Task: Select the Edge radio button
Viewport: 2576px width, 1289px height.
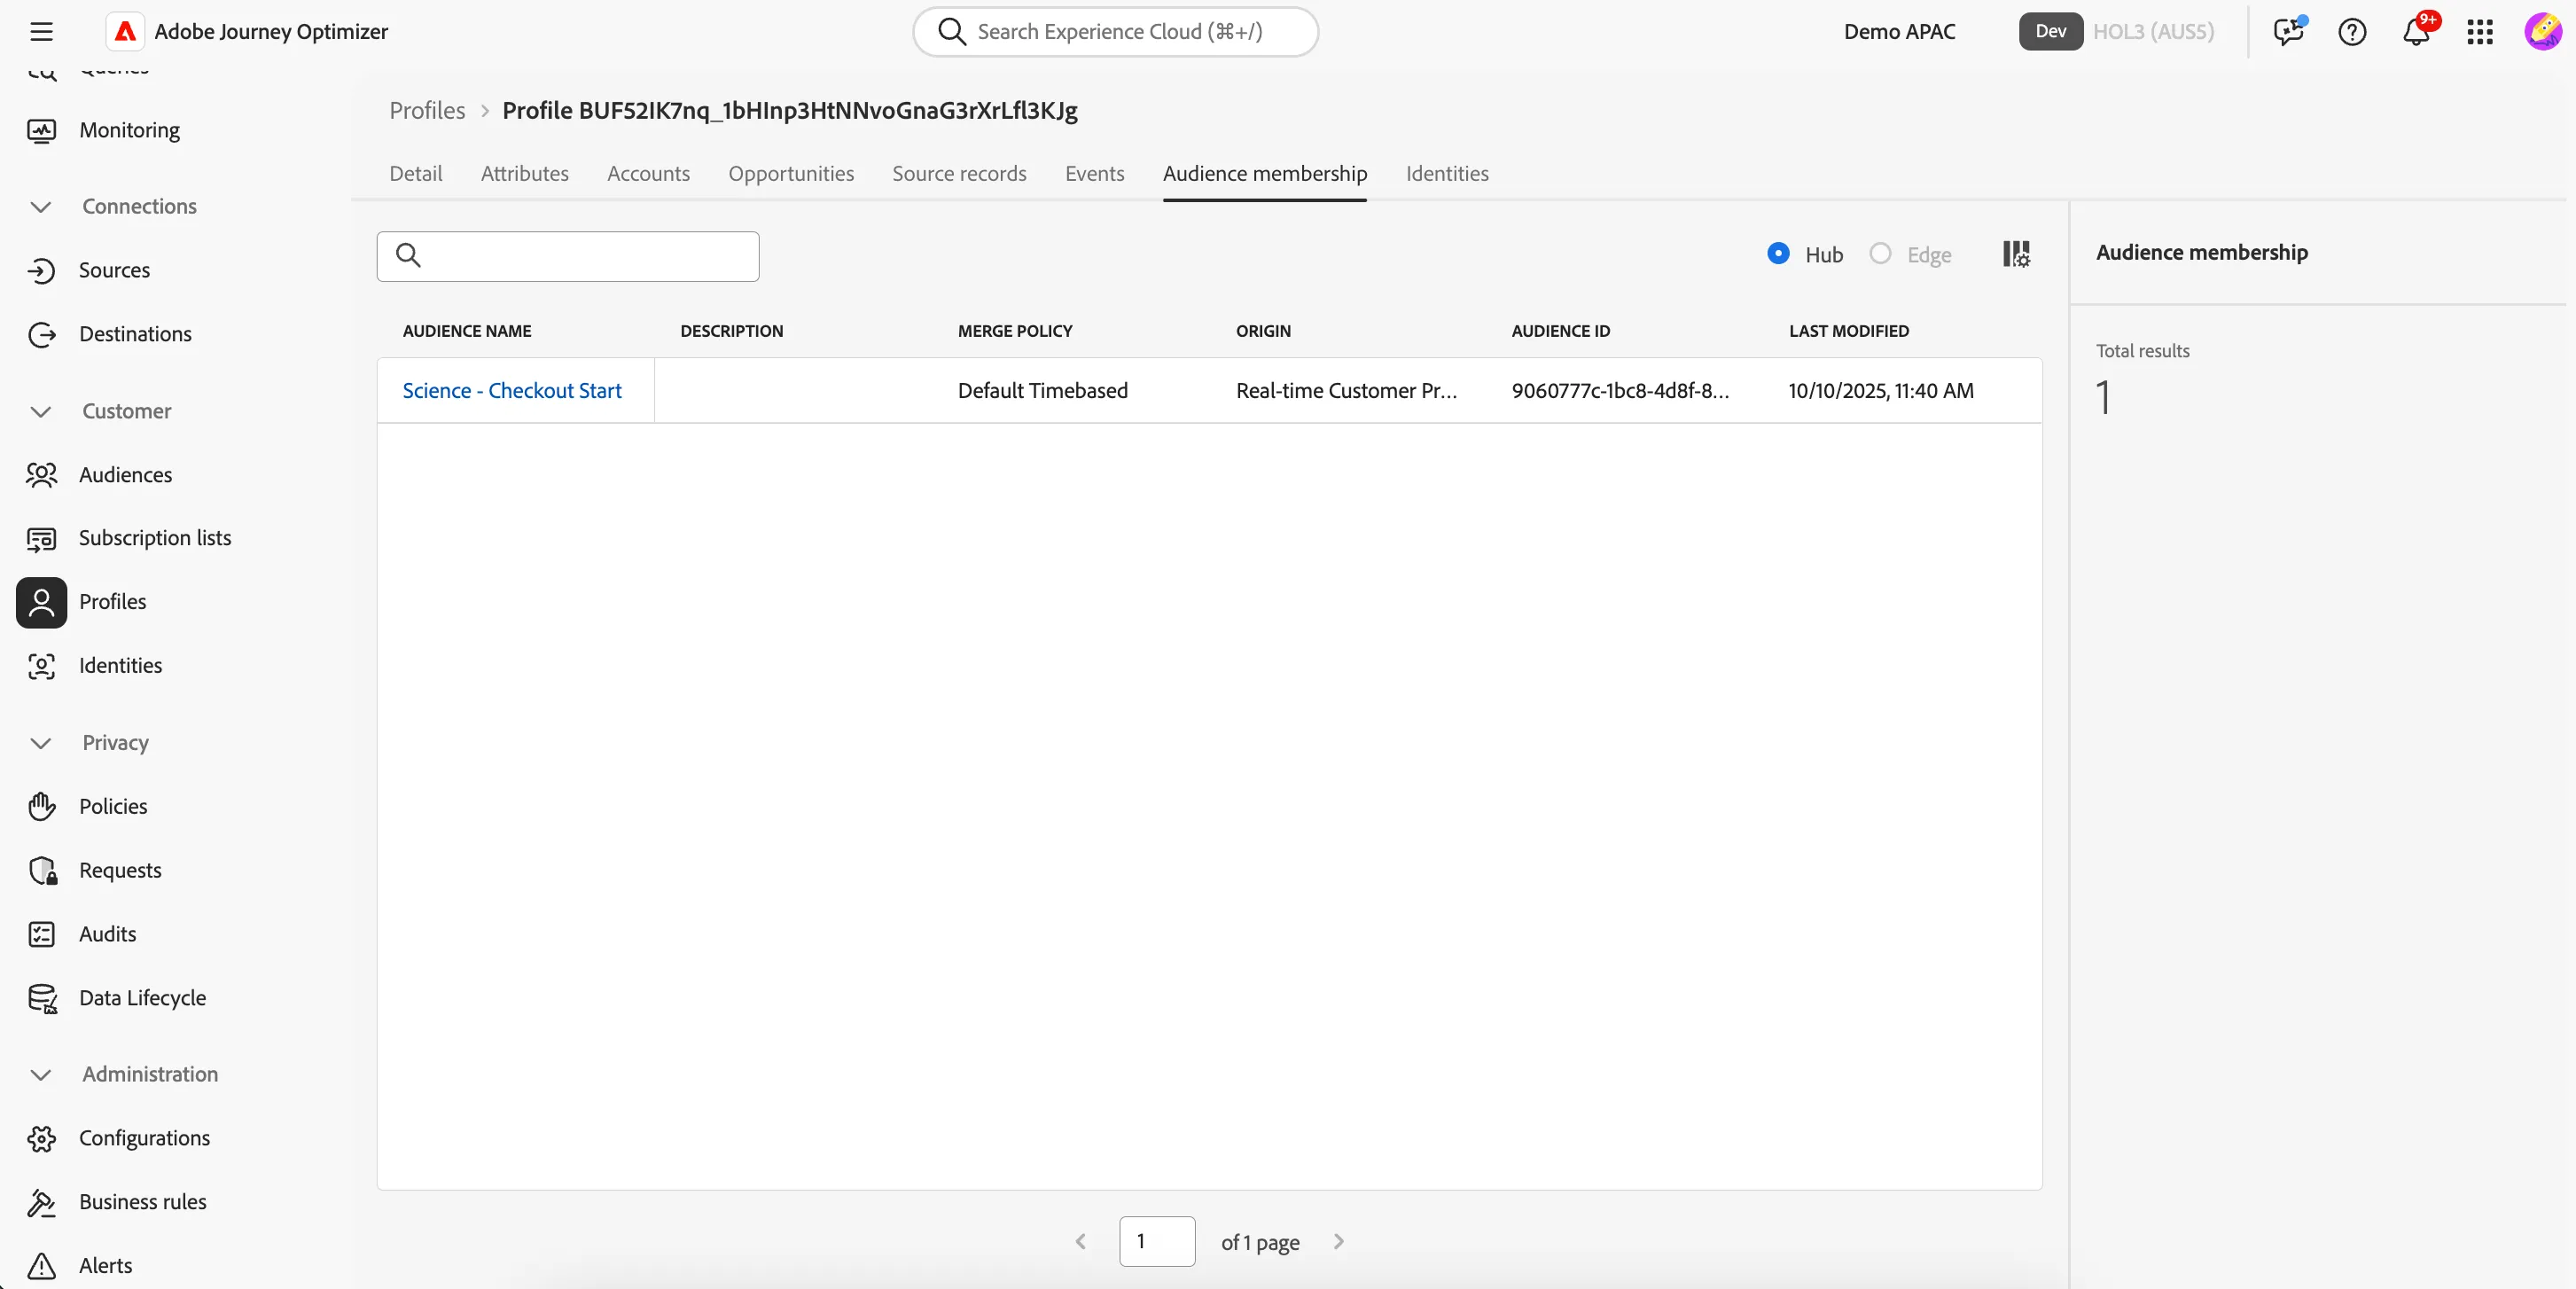Action: pyautogui.click(x=1880, y=254)
